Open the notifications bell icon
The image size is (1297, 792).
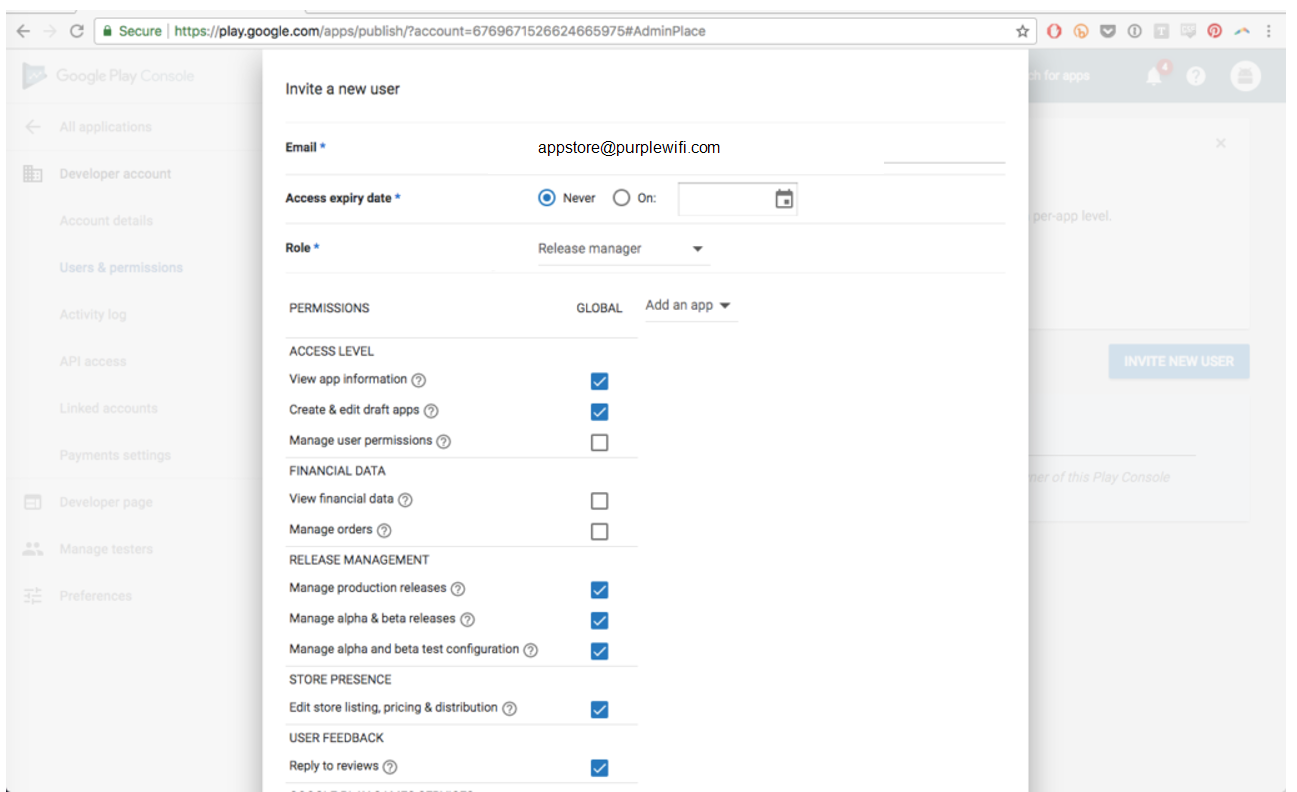pos(1156,76)
